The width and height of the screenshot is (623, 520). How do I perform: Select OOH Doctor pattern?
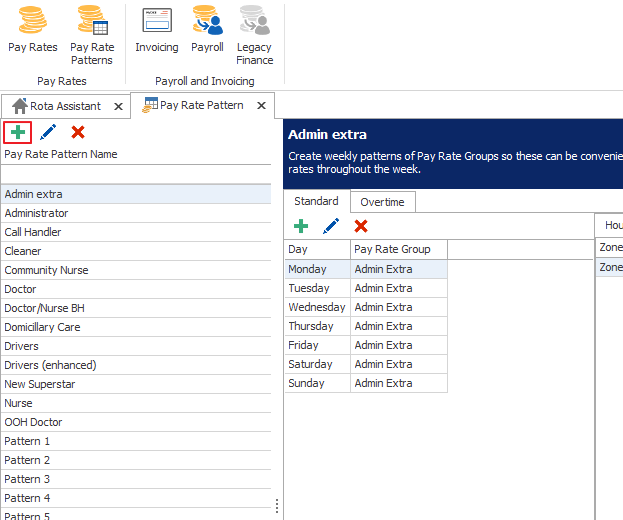click(136, 422)
